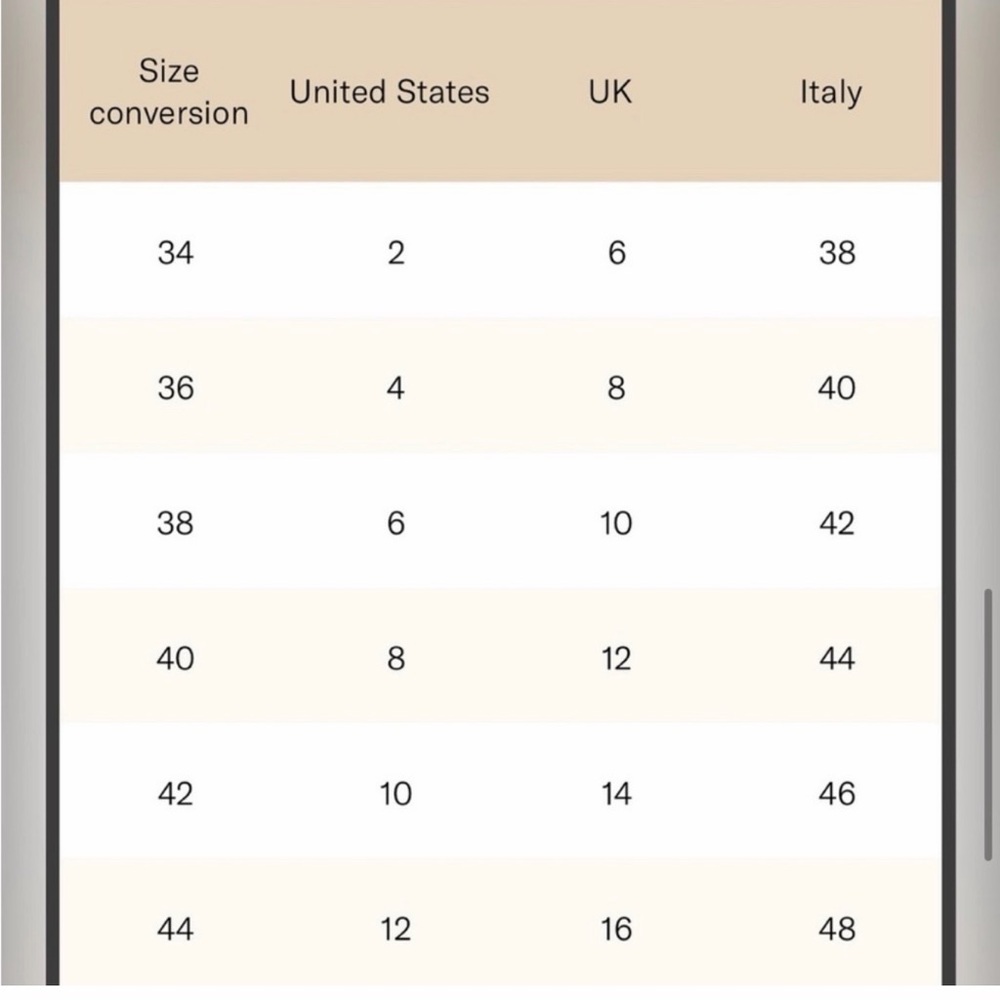
Task: Click the vertical scrollbar thumb
Action: pyautogui.click(x=988, y=725)
